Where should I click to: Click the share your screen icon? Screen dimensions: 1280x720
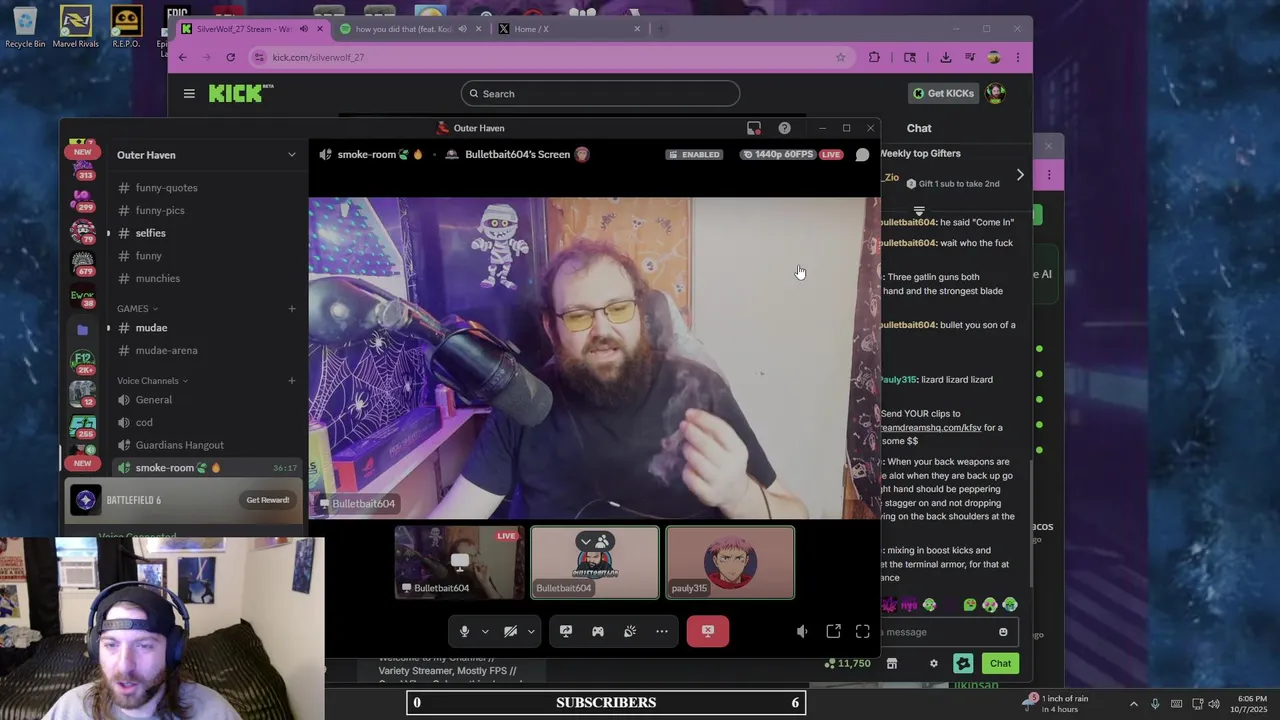coord(566,631)
